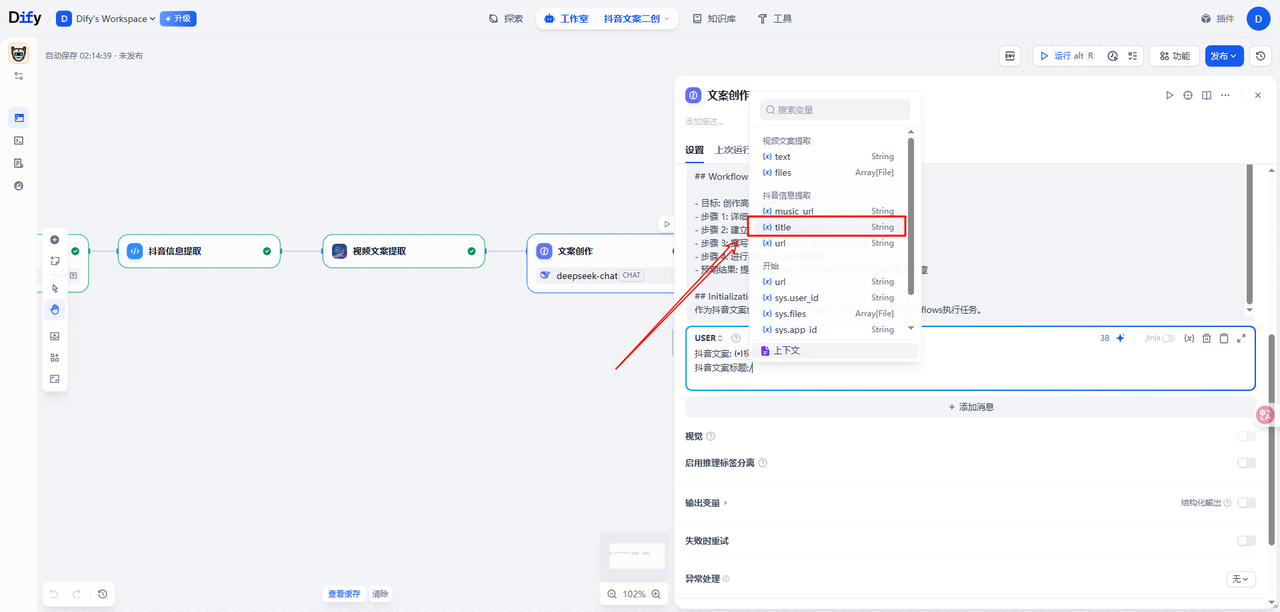Open the ENV environment variables panel
1280x612 pixels.
coord(1010,56)
